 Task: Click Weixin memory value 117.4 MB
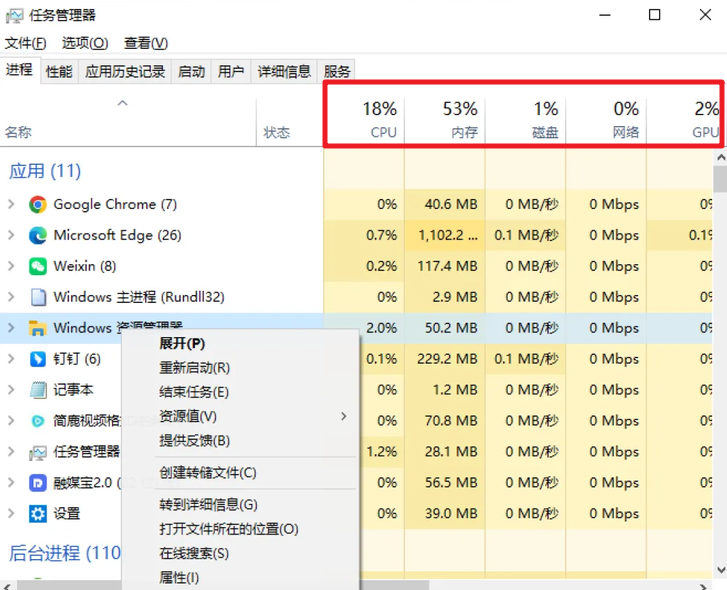coord(447,266)
